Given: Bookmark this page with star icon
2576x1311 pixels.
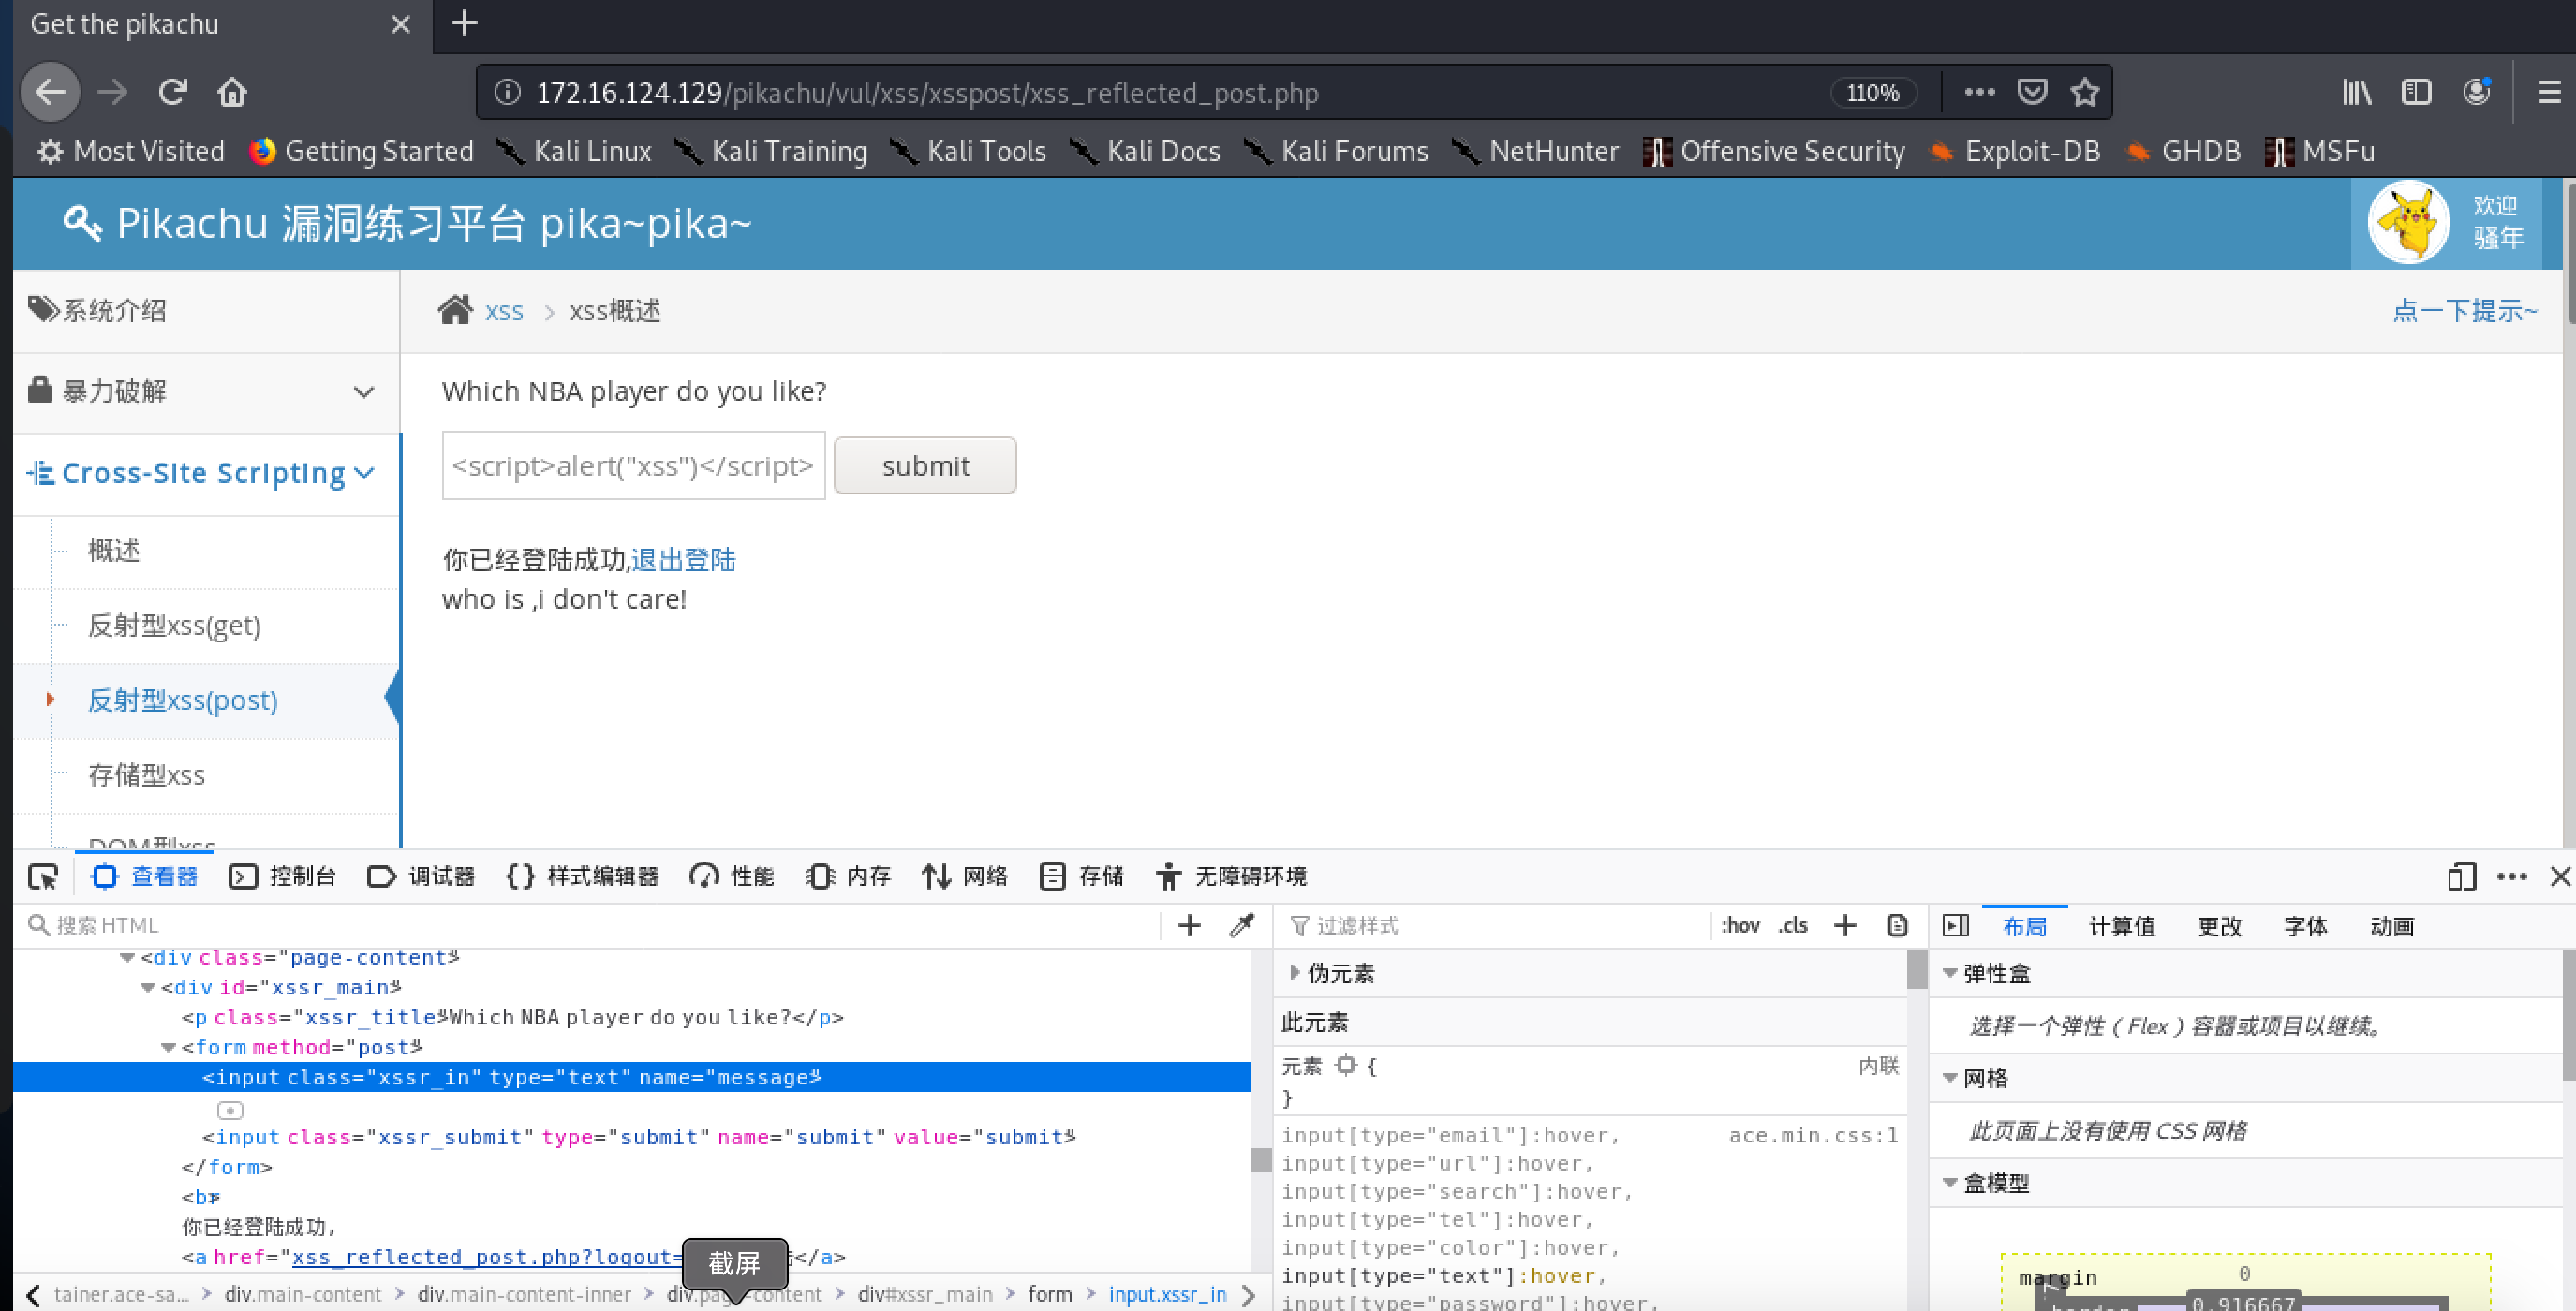Looking at the screenshot, I should [2085, 93].
